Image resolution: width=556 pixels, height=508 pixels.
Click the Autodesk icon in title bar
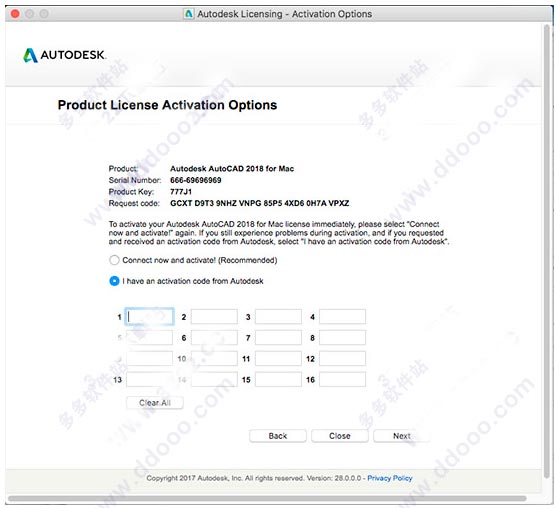coord(189,14)
